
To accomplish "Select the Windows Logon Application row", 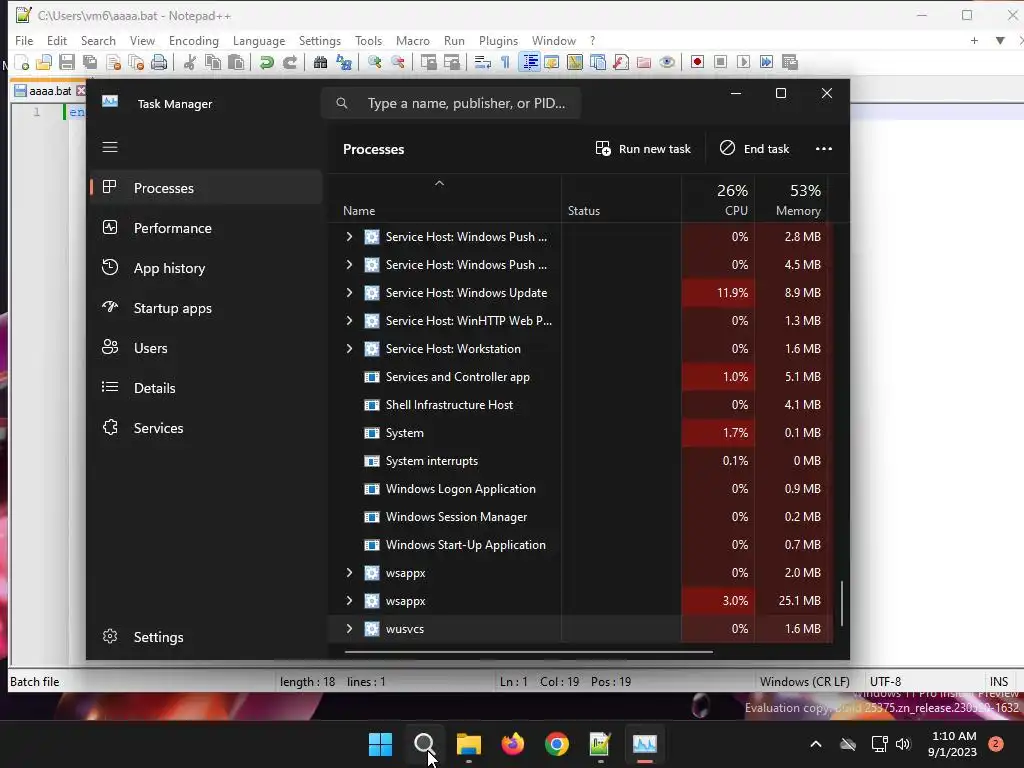I will [580, 489].
